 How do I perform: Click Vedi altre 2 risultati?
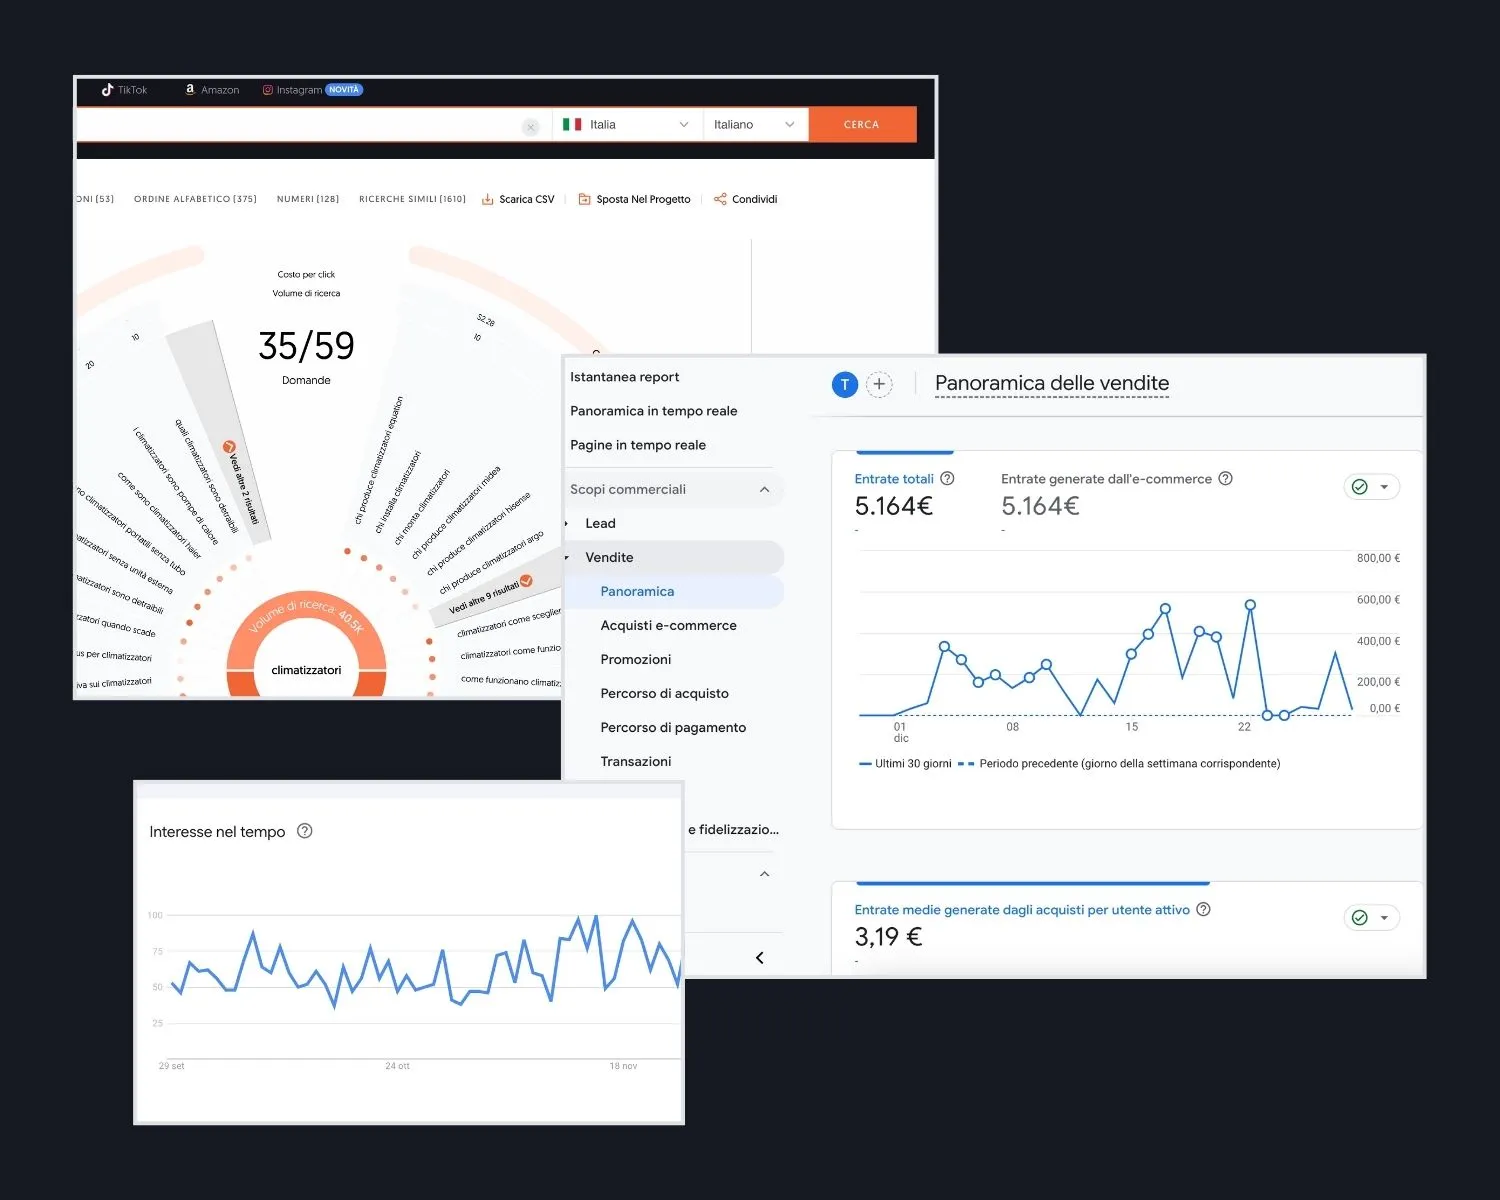242,484
